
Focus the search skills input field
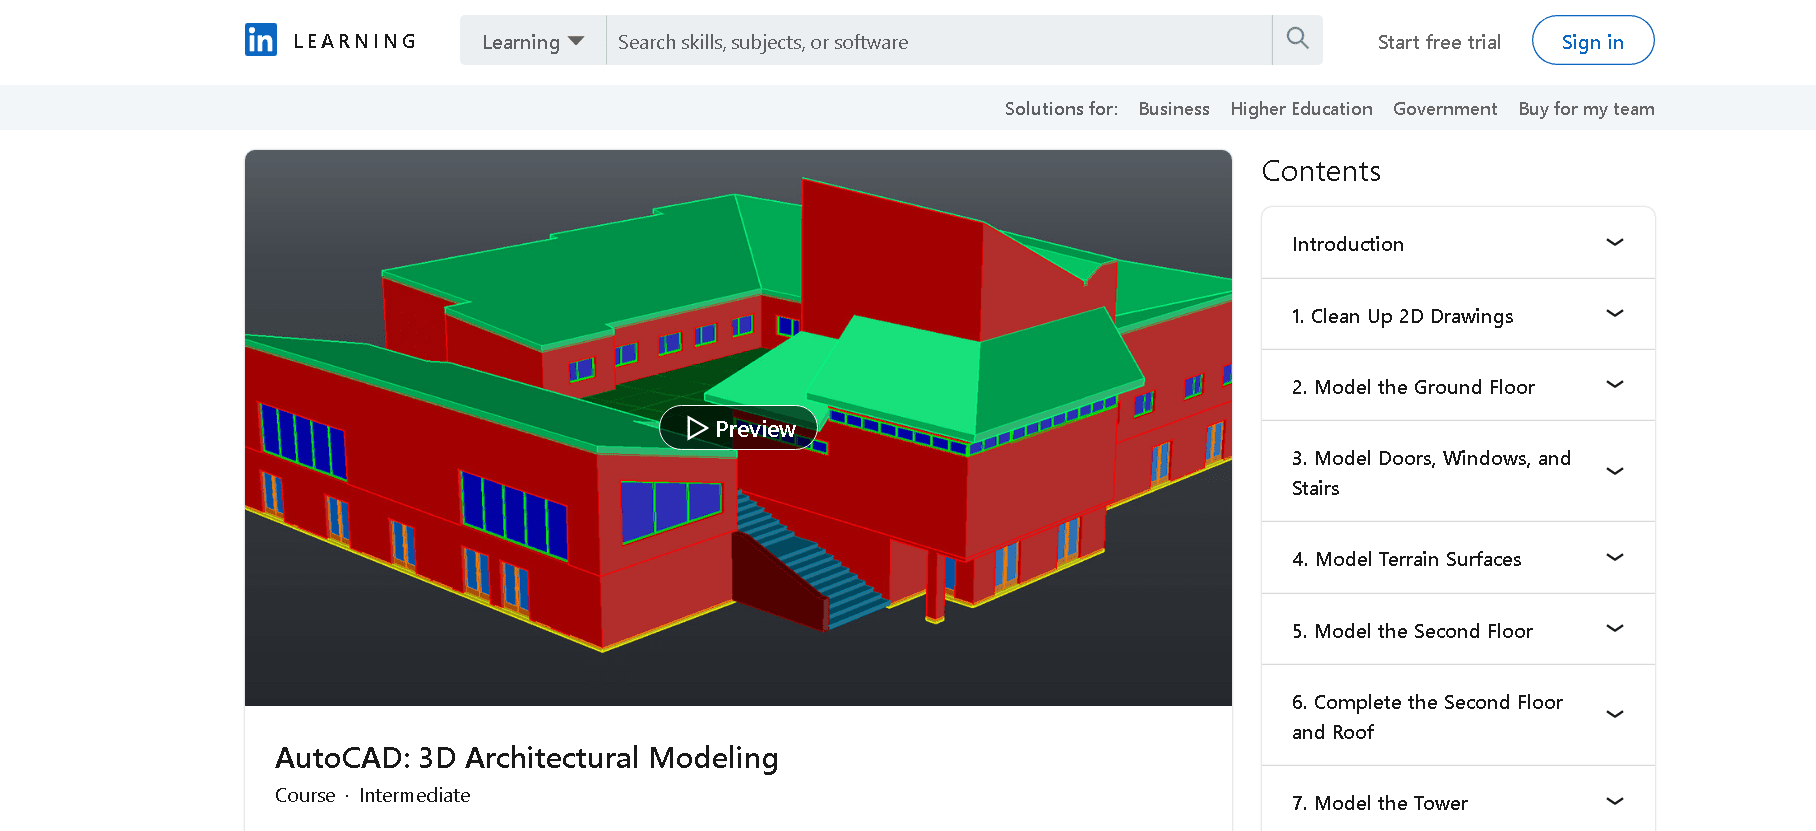pyautogui.click(x=939, y=41)
